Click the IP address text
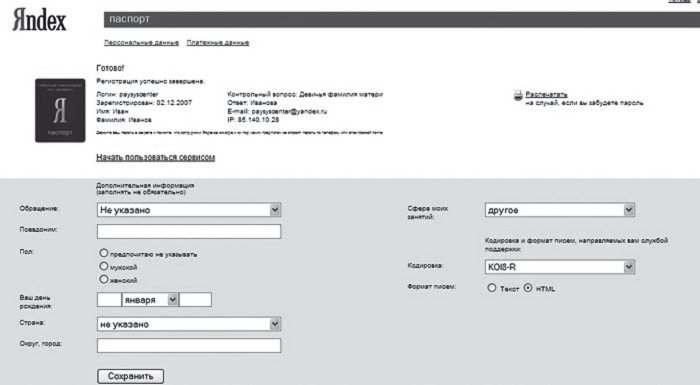The width and height of the screenshot is (700, 385). 253,120
